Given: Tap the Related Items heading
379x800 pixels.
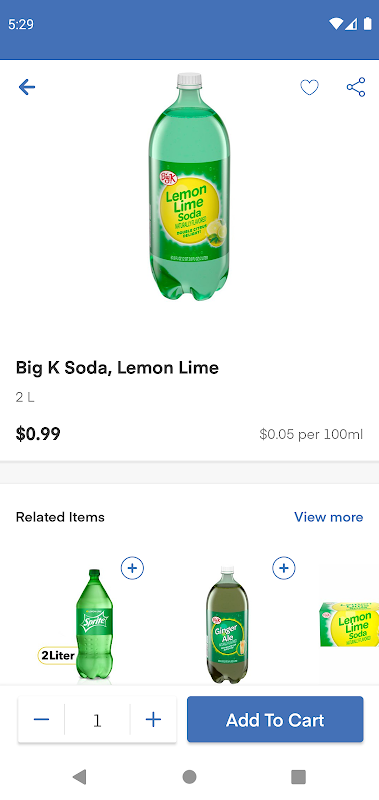Looking at the screenshot, I should click(x=60, y=517).
